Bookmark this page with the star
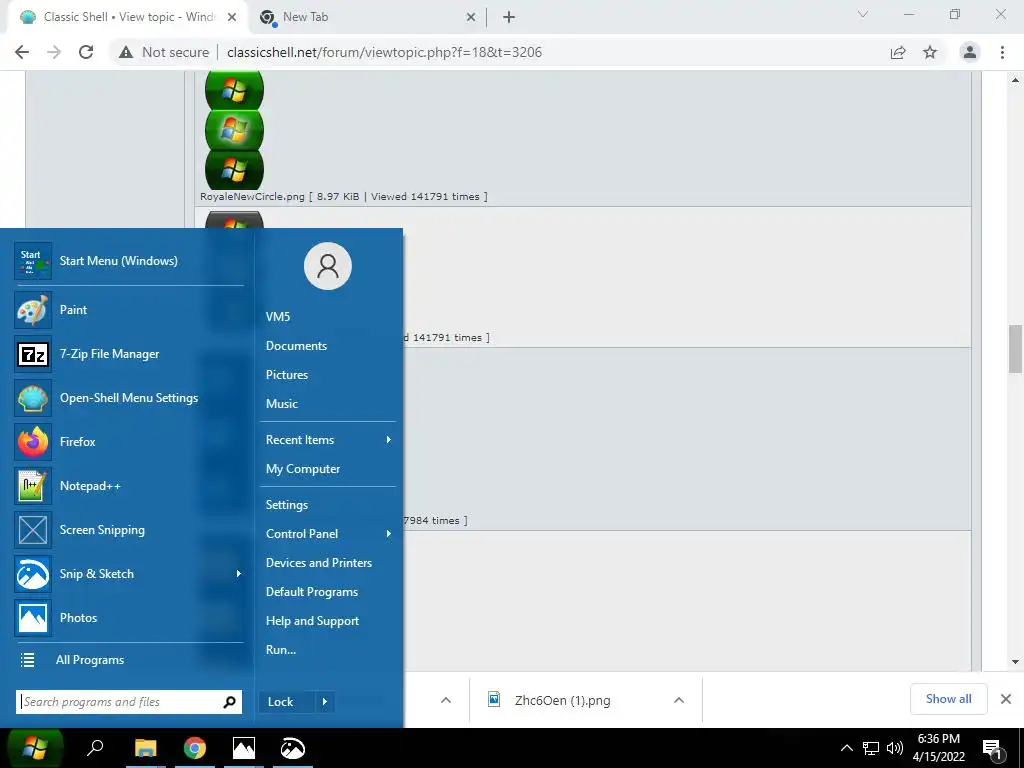This screenshot has width=1024, height=768. 930,52
